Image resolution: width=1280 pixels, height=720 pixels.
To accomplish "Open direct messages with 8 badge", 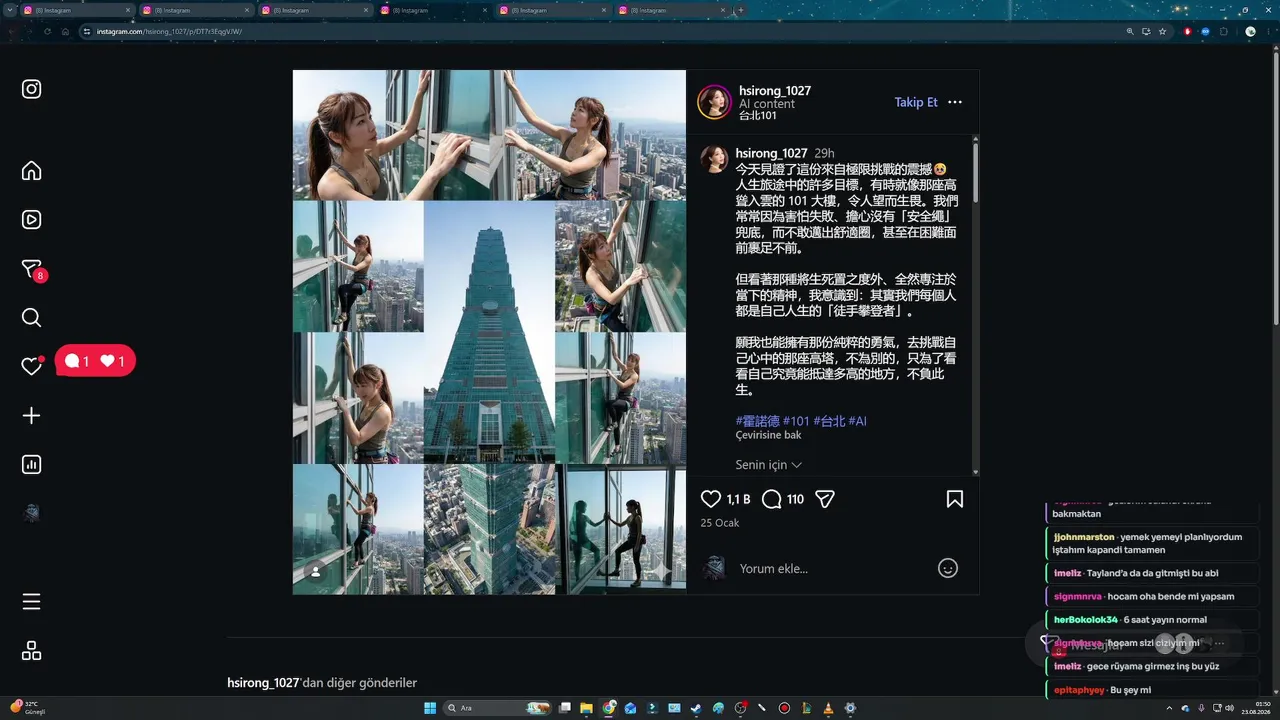I will (x=32, y=270).
